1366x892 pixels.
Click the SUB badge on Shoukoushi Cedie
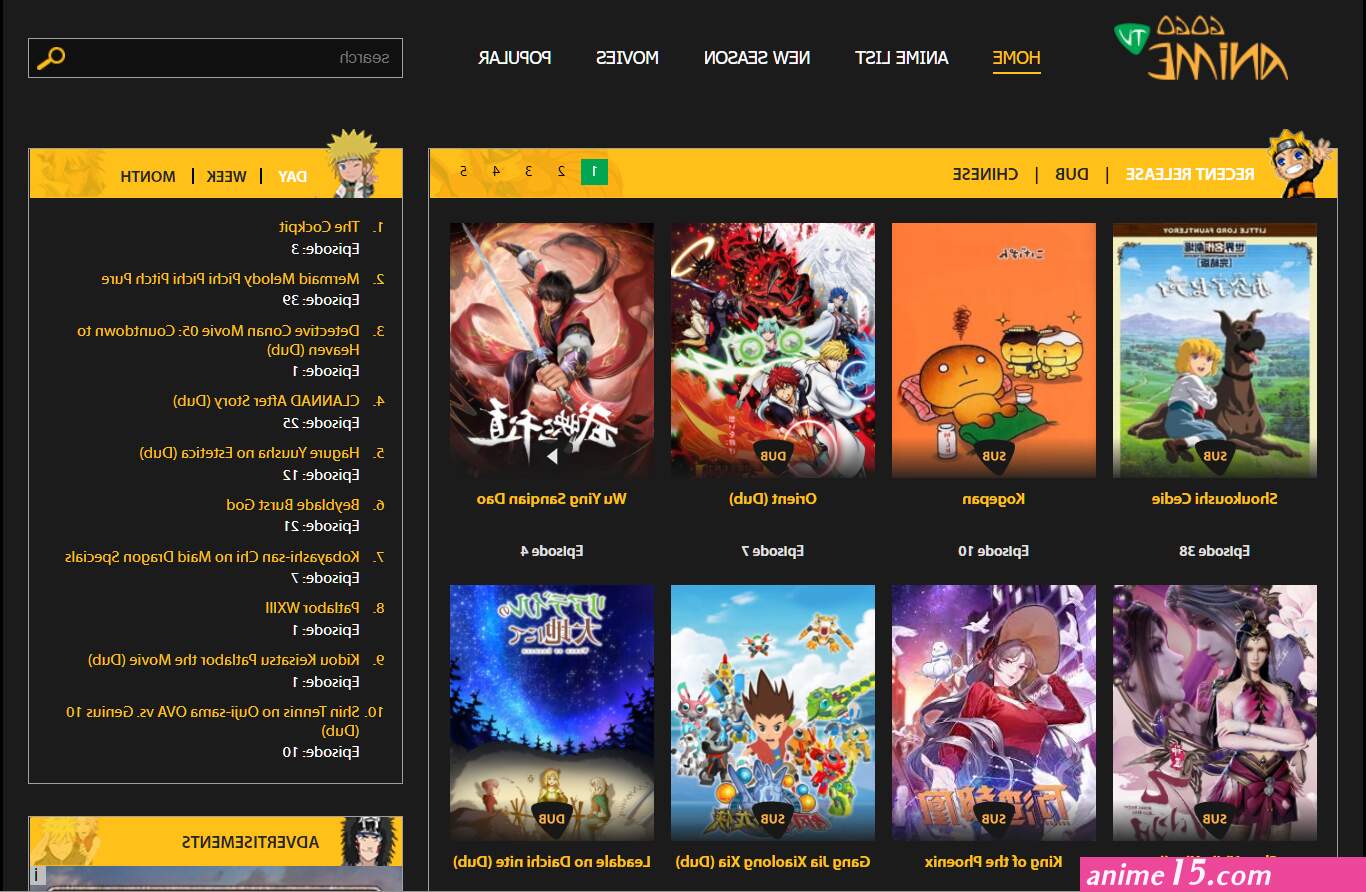pyautogui.click(x=1214, y=456)
